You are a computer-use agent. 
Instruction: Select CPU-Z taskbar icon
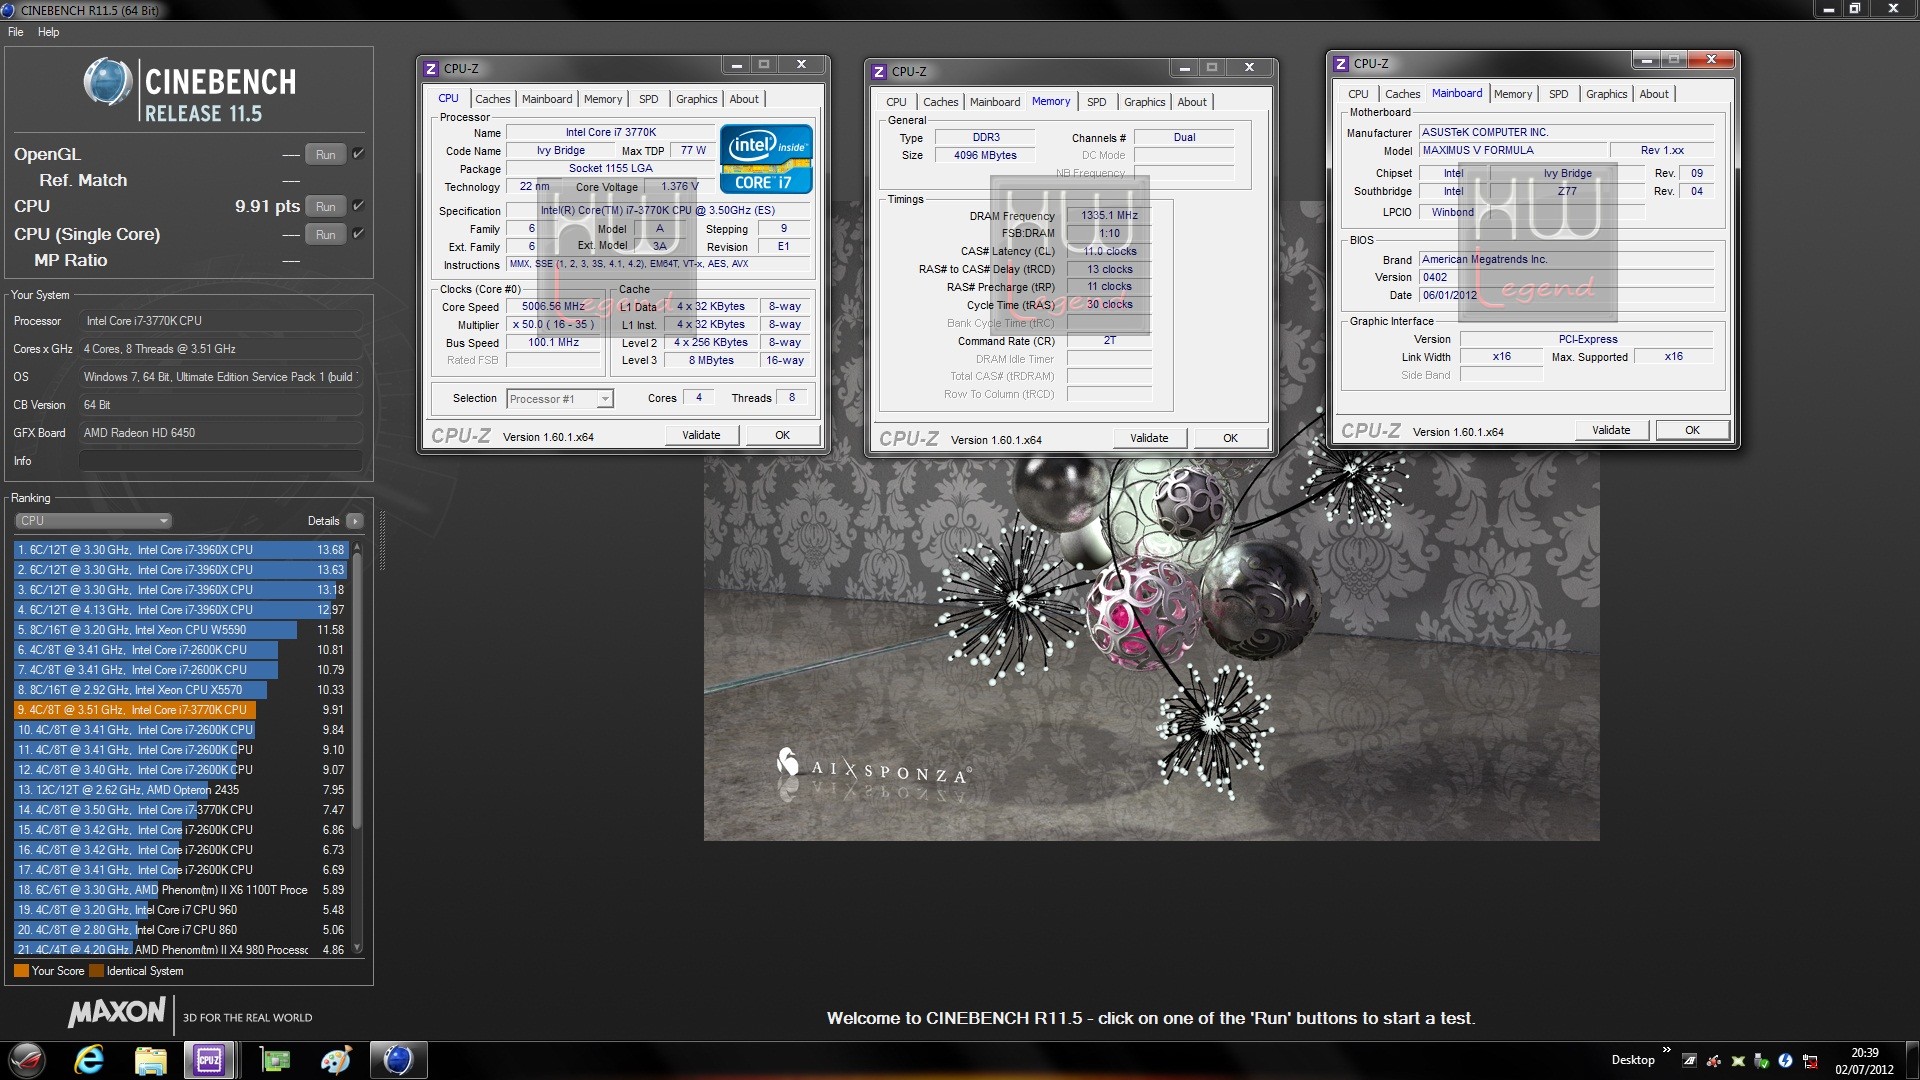209,1060
